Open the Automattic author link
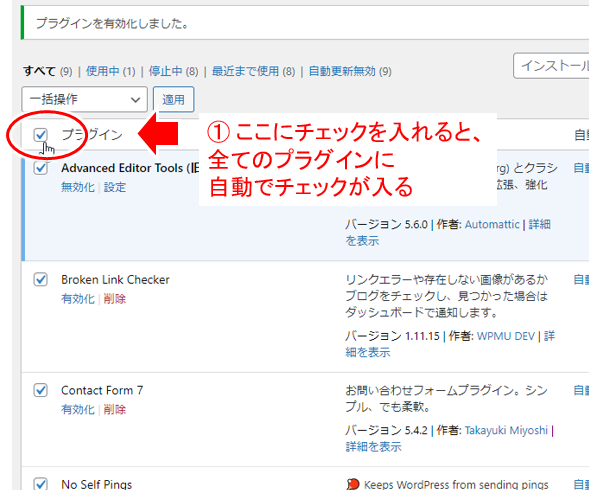 coord(492,224)
